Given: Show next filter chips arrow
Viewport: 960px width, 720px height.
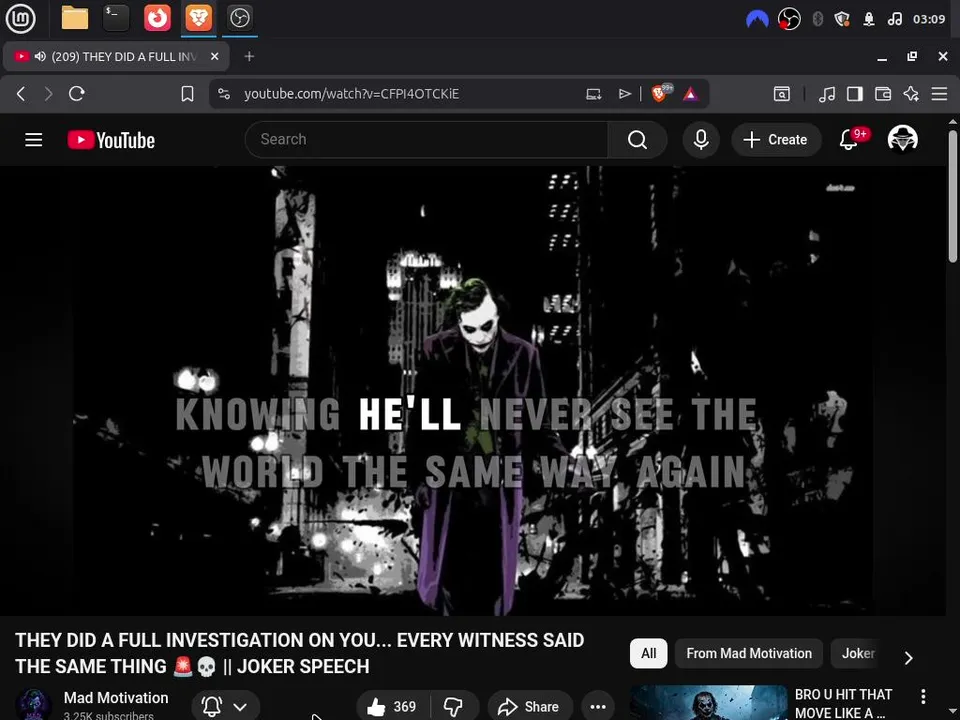Looking at the screenshot, I should click(909, 658).
